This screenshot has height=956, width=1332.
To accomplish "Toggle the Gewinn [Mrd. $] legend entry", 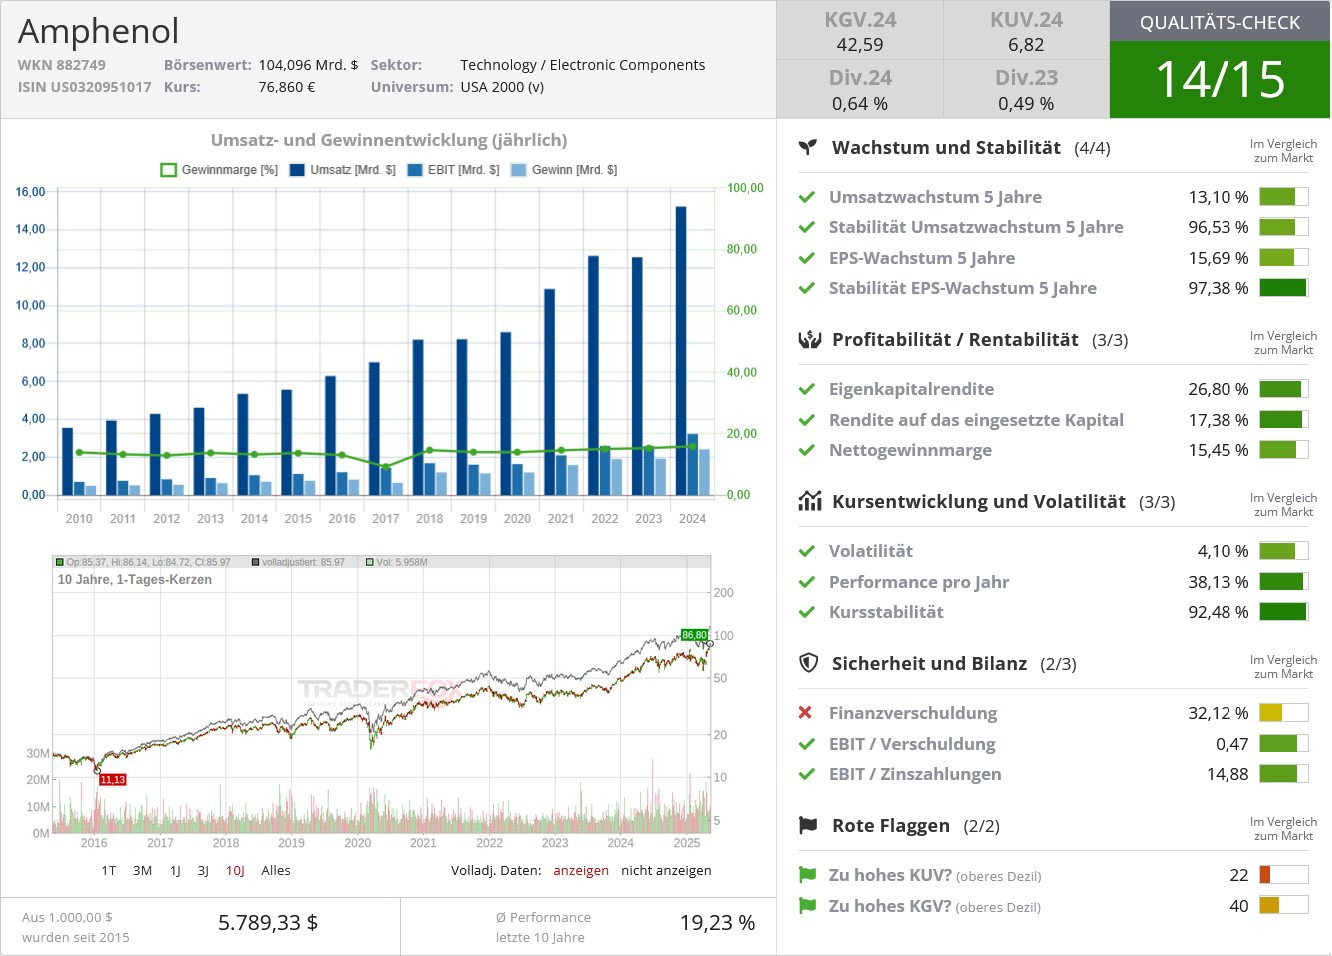I will click(564, 170).
